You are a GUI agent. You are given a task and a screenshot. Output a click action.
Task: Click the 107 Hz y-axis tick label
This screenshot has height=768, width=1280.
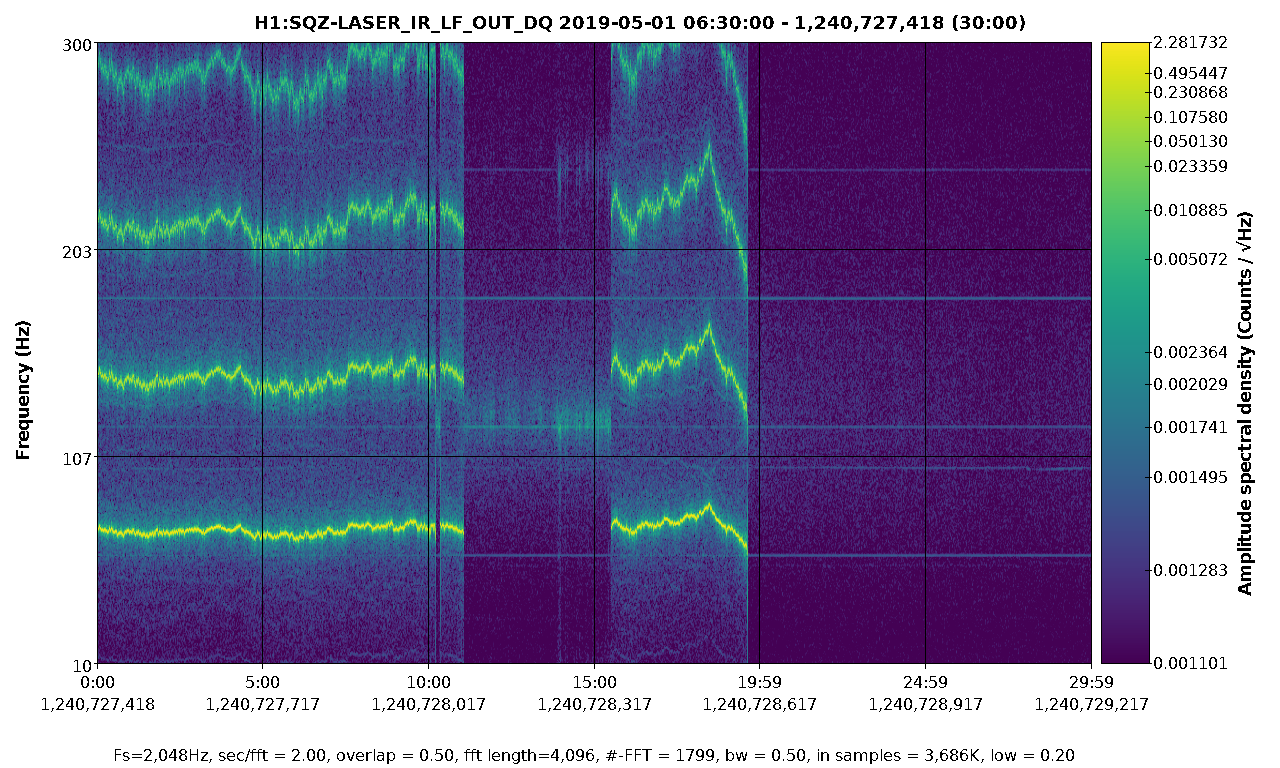[79, 458]
